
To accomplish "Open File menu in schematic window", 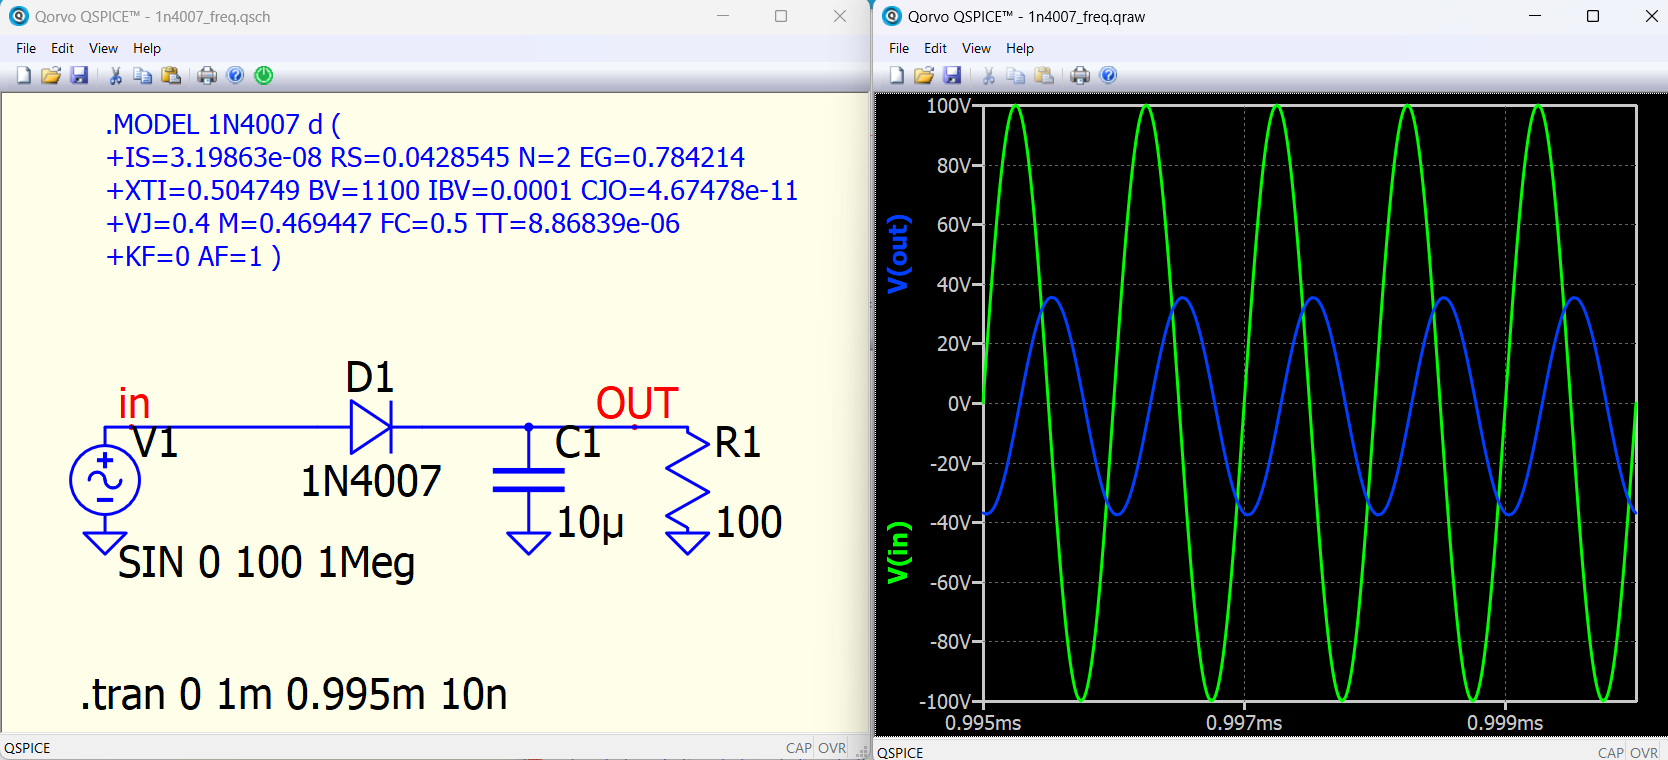I will [26, 48].
